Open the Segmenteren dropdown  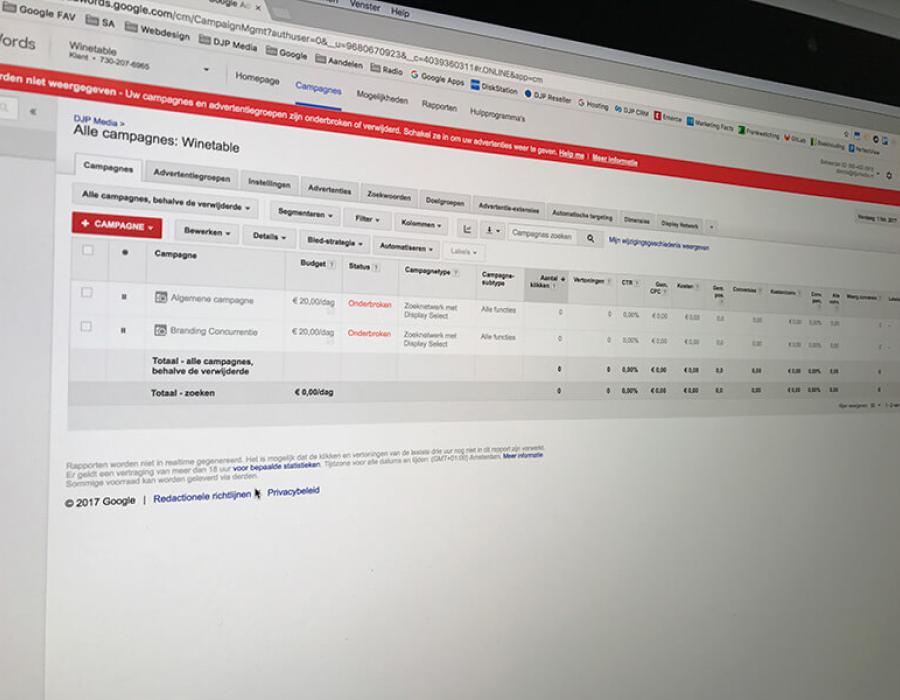[x=305, y=214]
